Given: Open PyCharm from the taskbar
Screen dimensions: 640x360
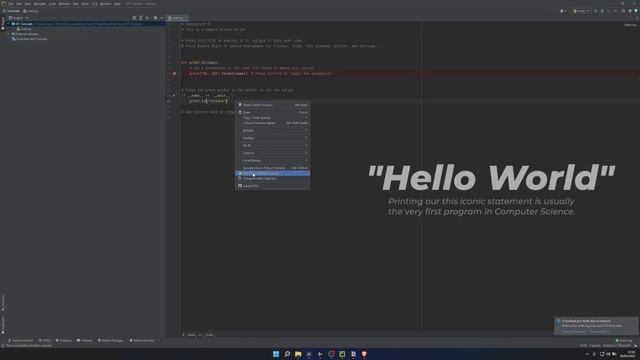Looking at the screenshot, I should (342, 354).
